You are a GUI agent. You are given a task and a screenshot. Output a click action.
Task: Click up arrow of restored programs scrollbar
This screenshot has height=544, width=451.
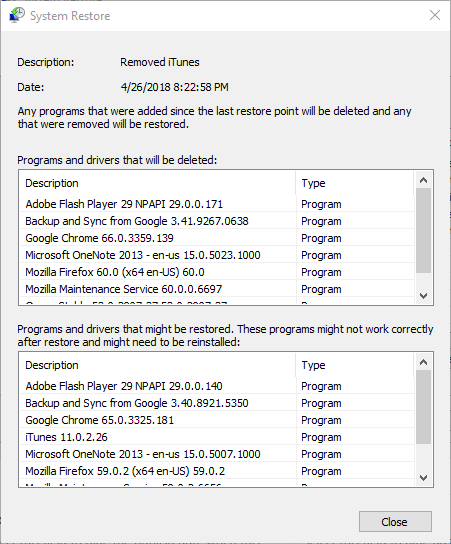pos(423,362)
